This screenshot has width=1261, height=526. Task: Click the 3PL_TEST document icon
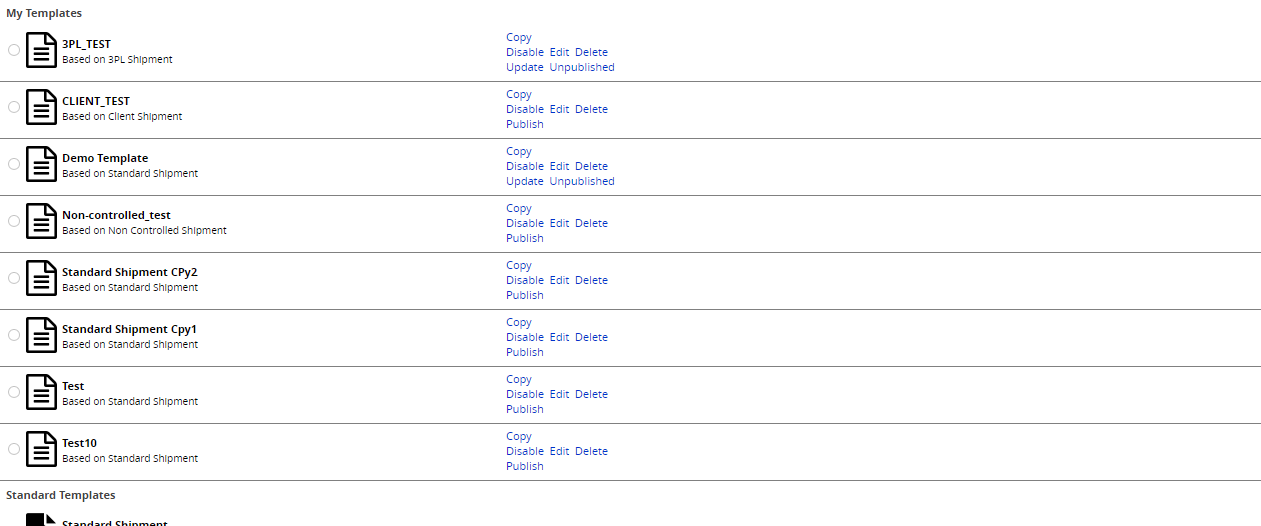click(41, 50)
